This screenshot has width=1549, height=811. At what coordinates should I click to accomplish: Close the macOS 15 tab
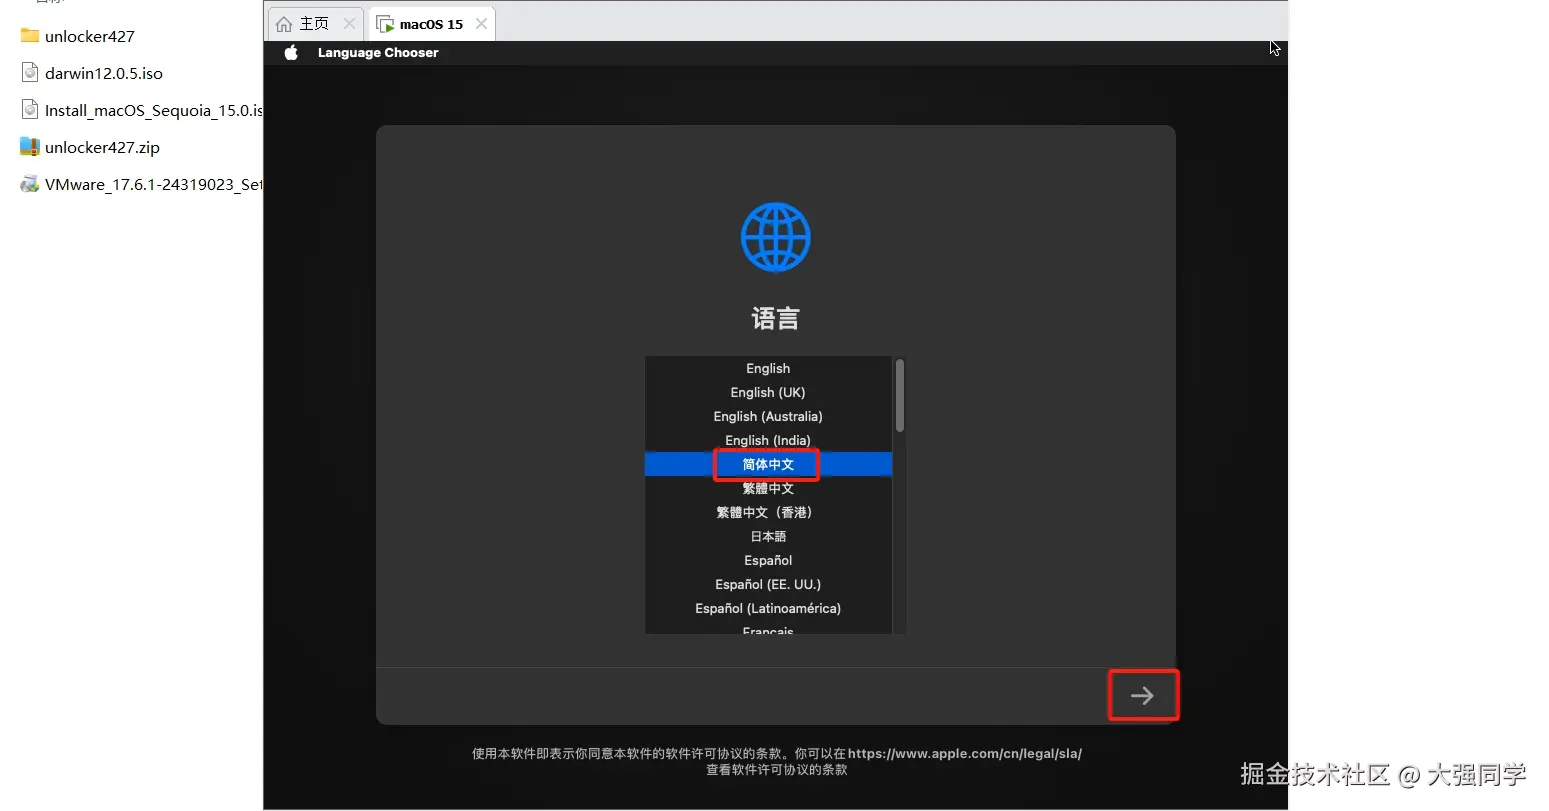[x=481, y=24]
